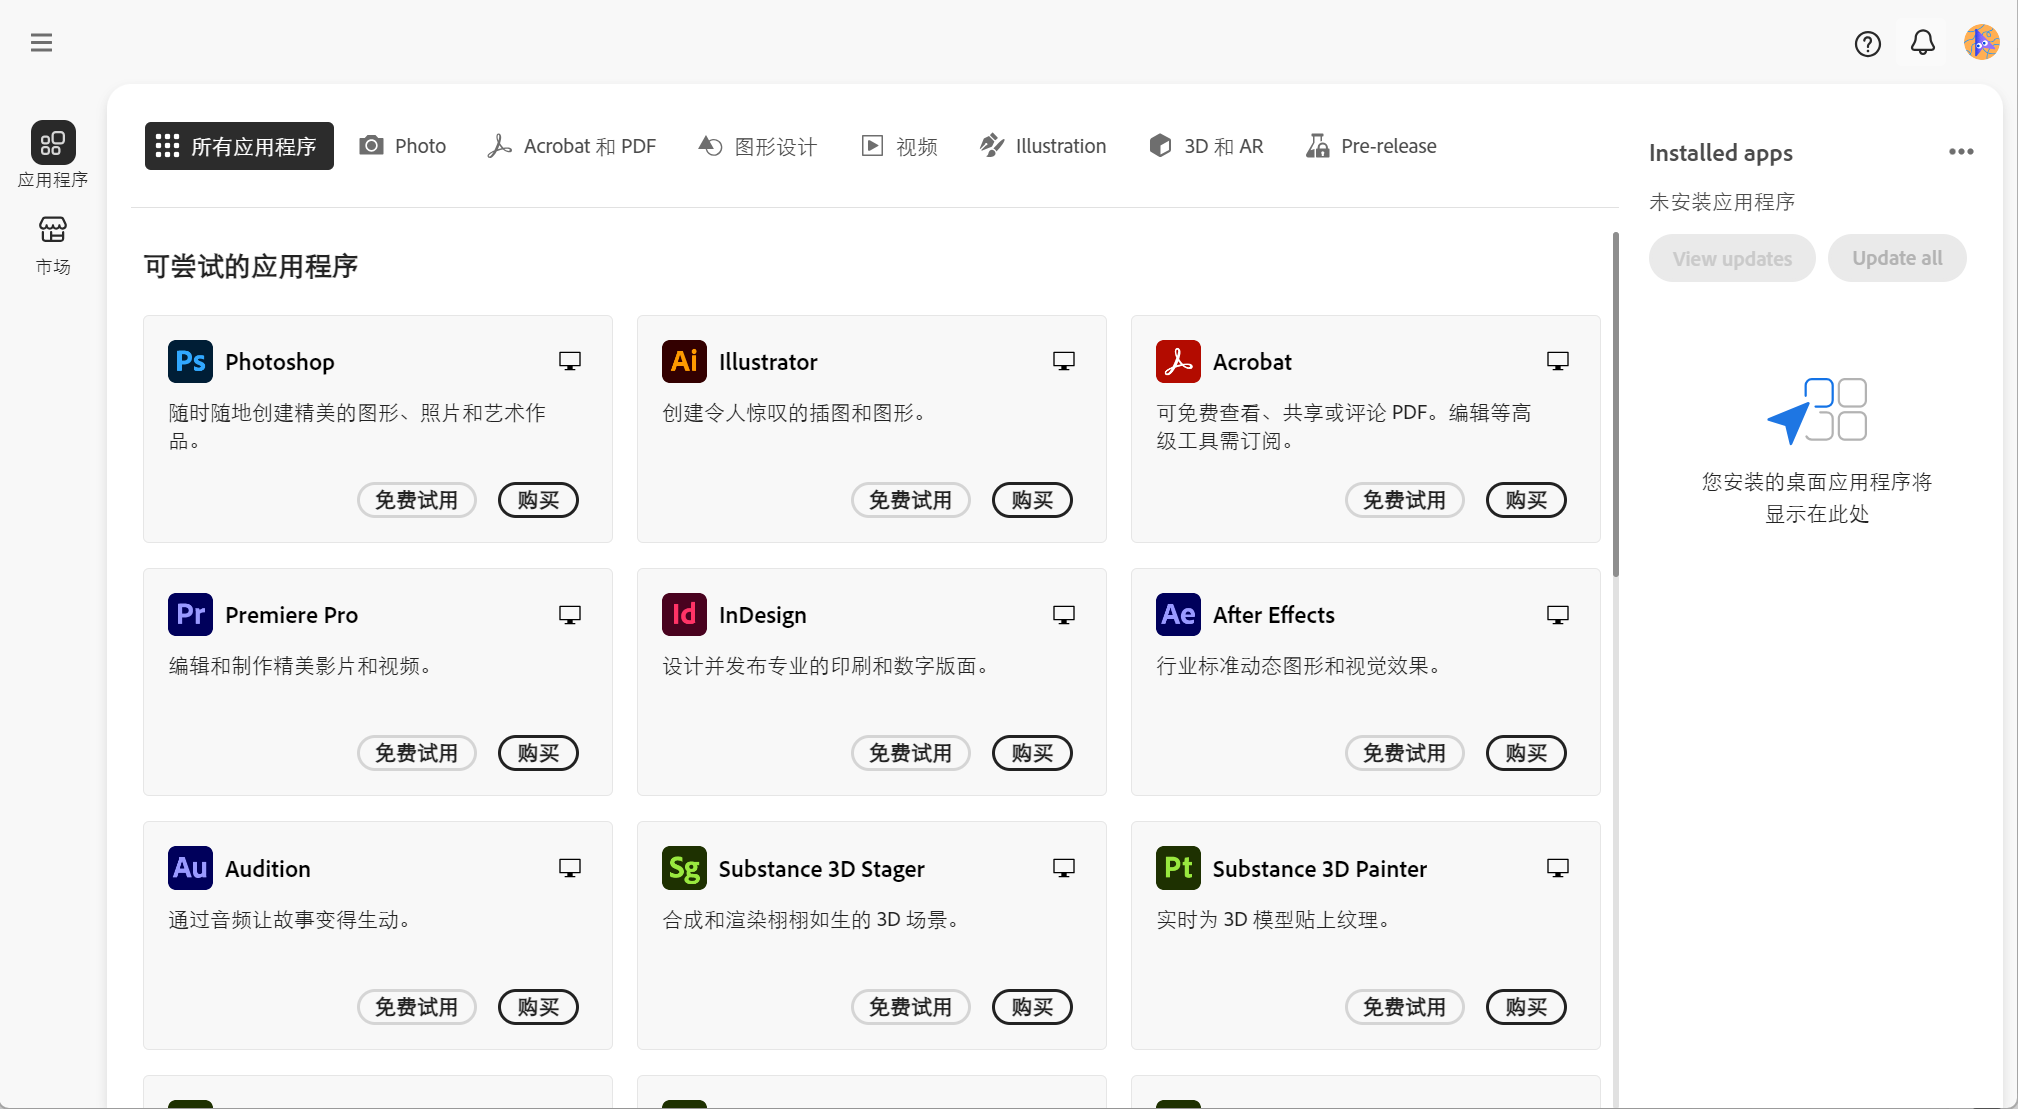Click the desktop icon on Substance 3D Stager card
The image size is (2018, 1109).
1064,868
